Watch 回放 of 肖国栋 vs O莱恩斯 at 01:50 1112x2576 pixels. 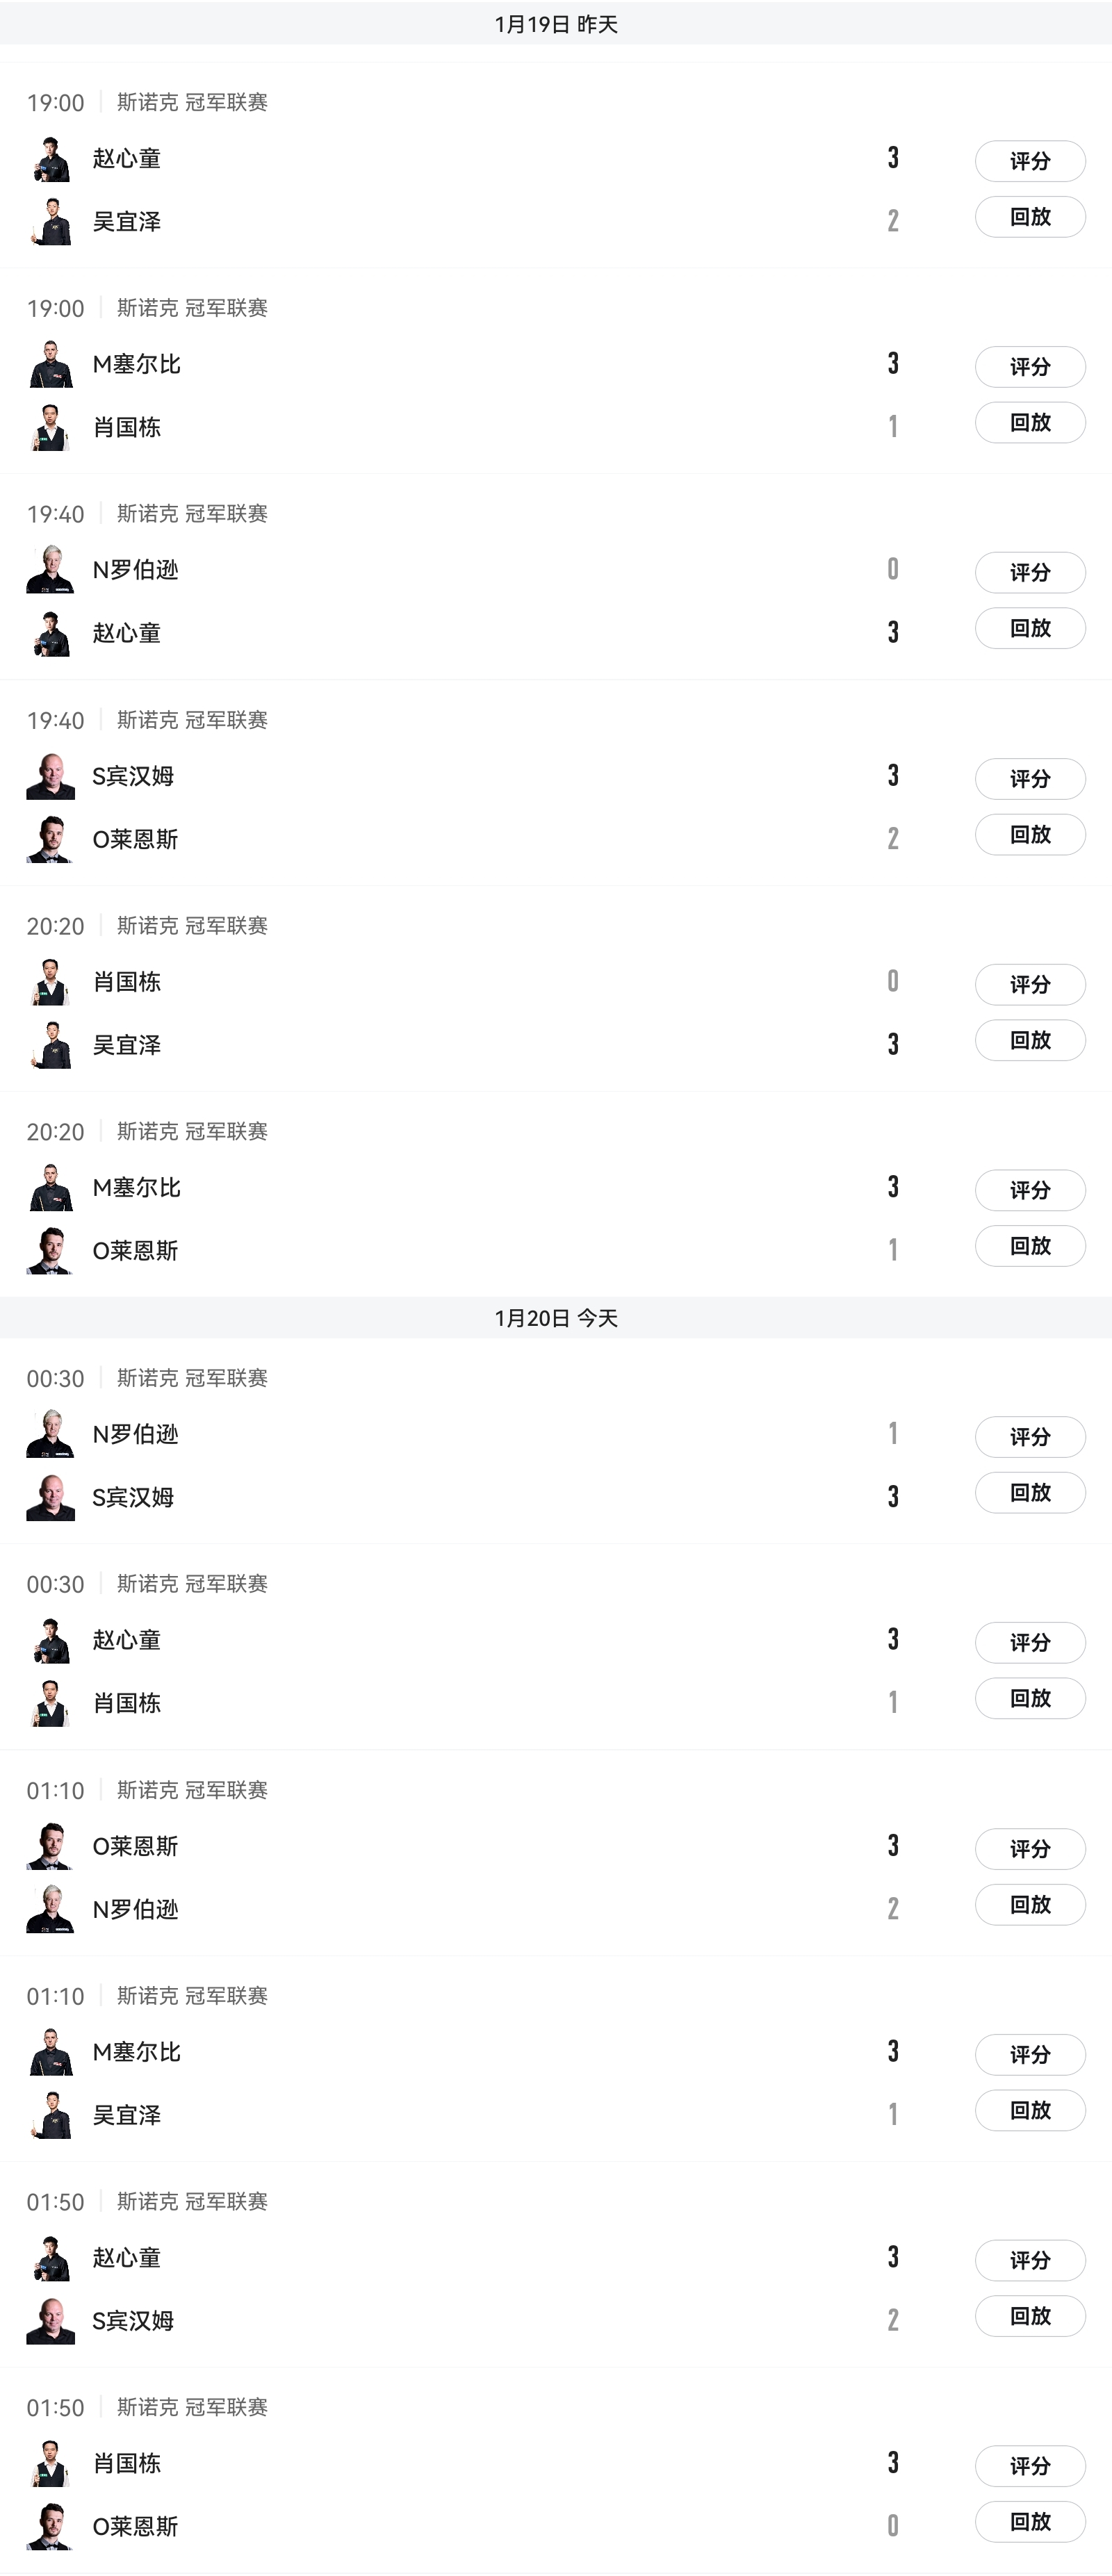[x=1030, y=2522]
